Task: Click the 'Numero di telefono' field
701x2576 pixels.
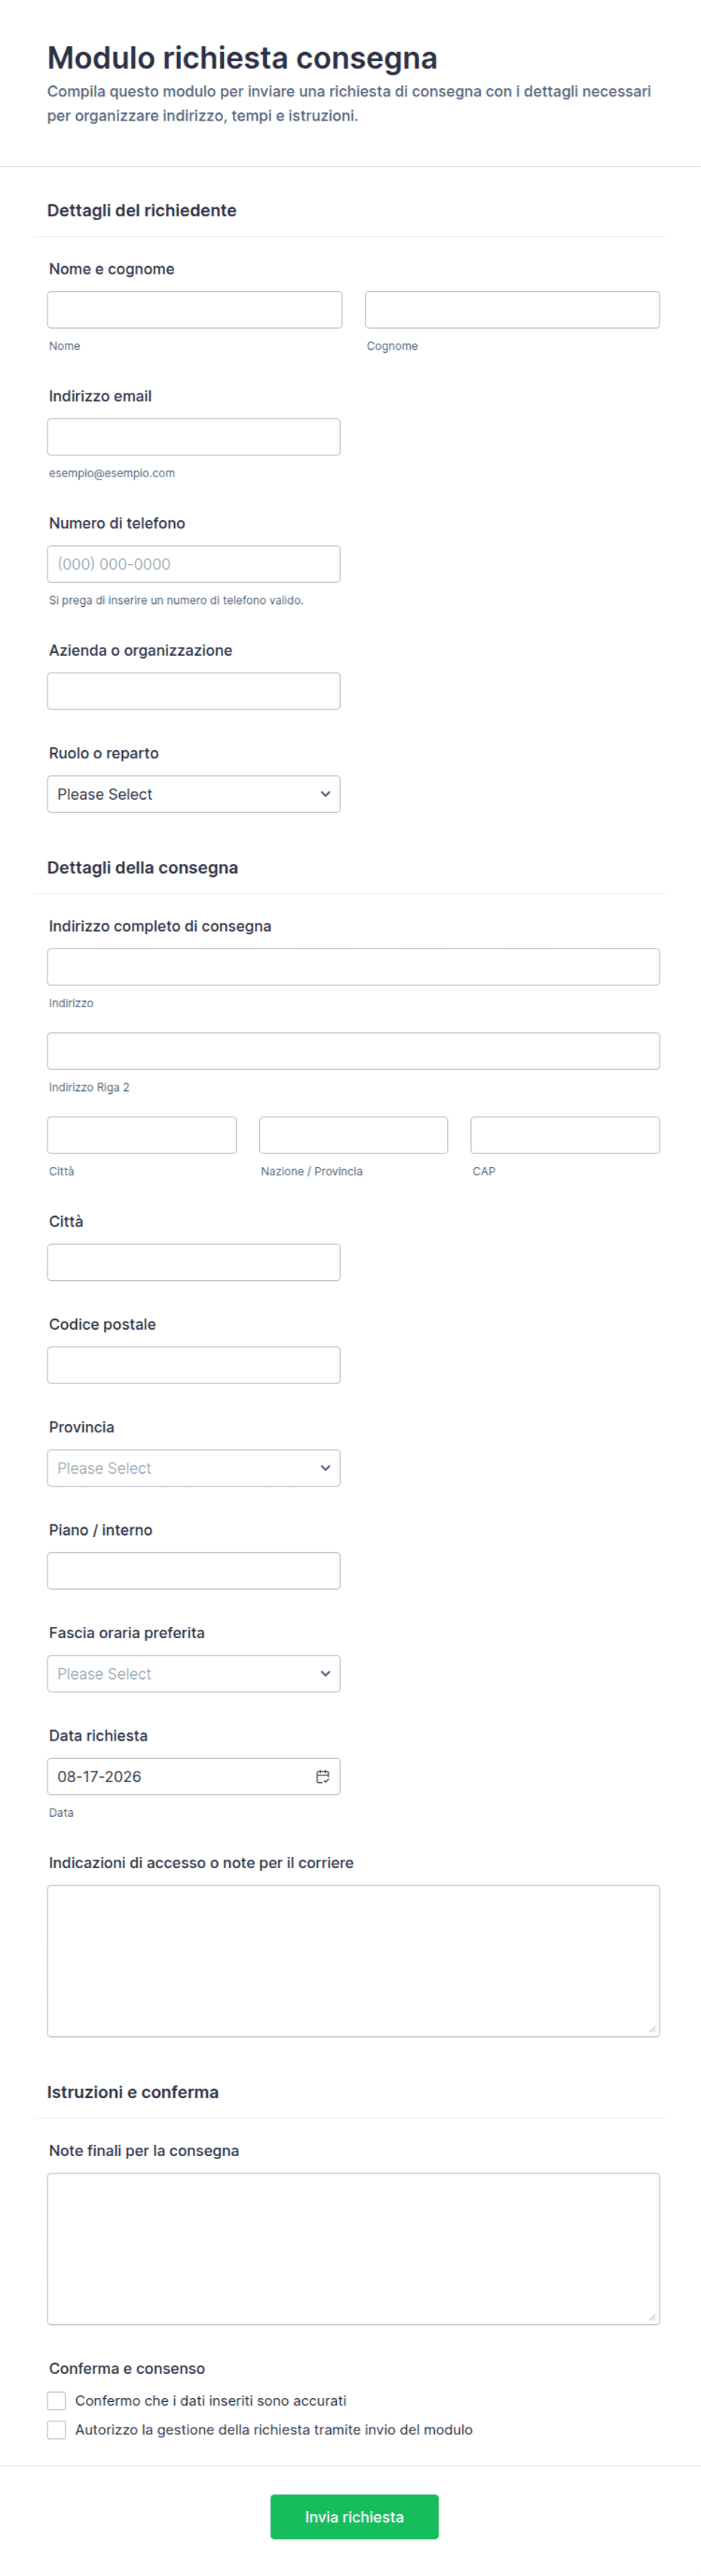Action: [x=194, y=564]
